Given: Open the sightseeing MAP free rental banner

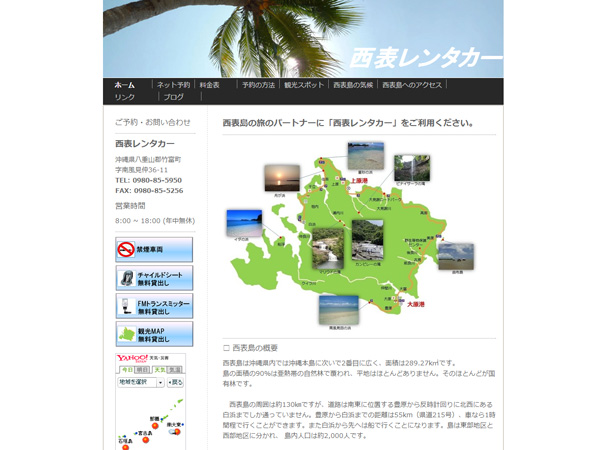Looking at the screenshot, I should coord(154,335).
